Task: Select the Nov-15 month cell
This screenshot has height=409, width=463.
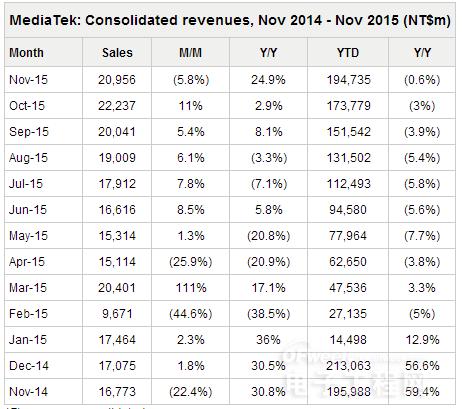Action: click(x=28, y=80)
